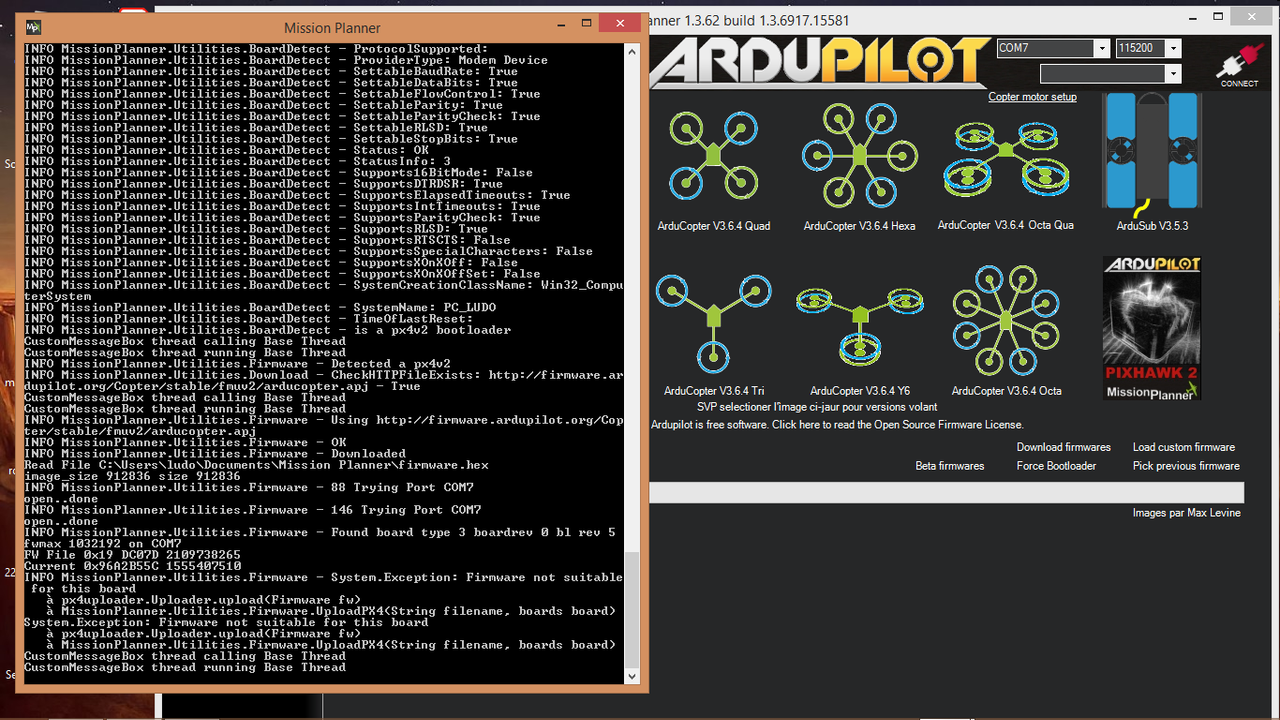Select the ArduCopter V3.6.4 Hexa frame icon
Image resolution: width=1280 pixels, height=720 pixels.
(859, 155)
